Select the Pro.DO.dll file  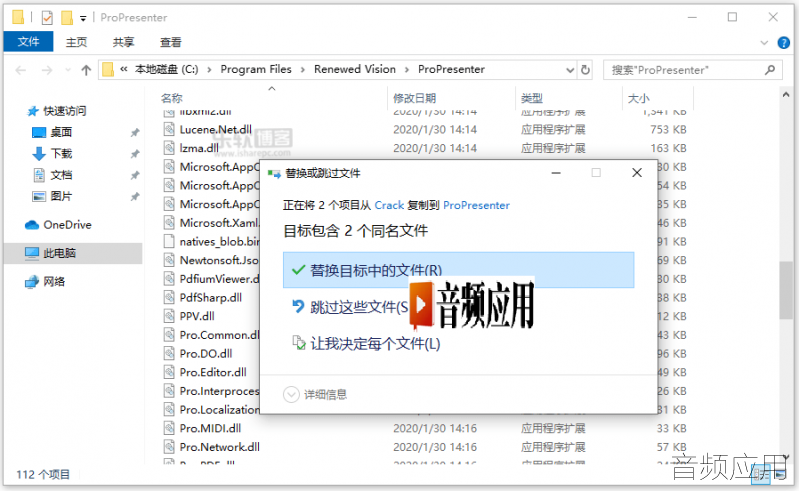tap(206, 353)
